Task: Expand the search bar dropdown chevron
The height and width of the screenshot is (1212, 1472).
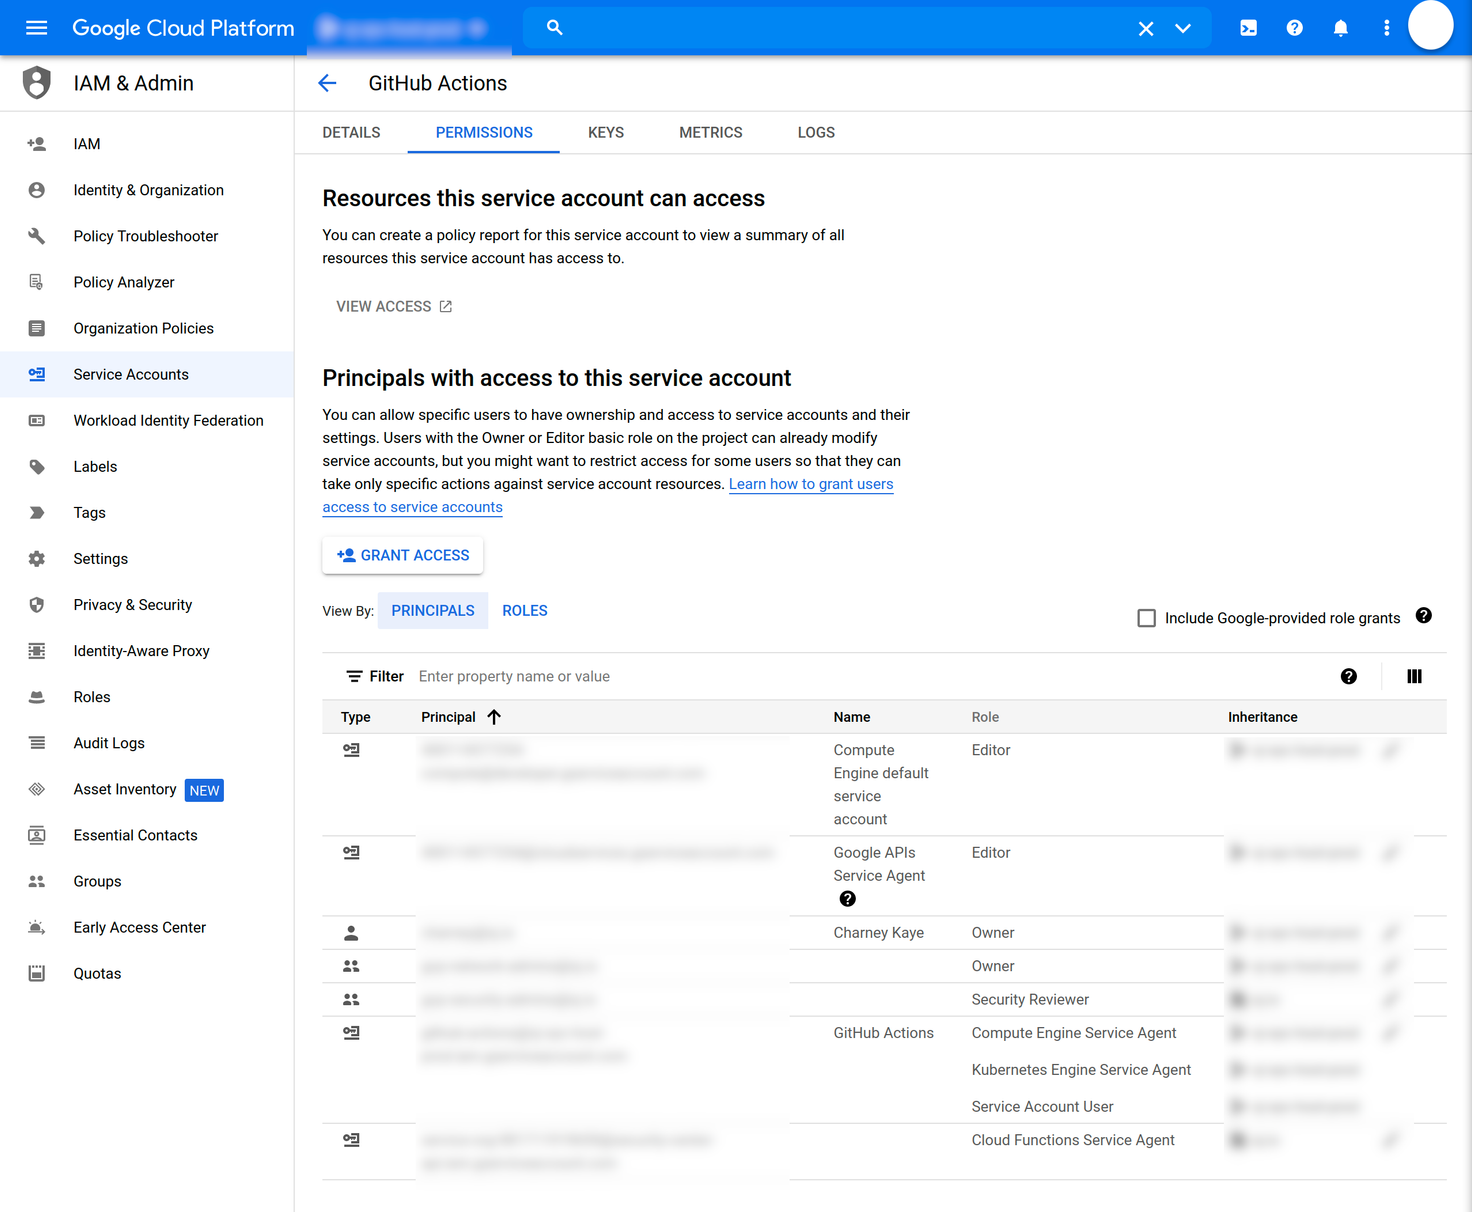Action: pyautogui.click(x=1183, y=28)
